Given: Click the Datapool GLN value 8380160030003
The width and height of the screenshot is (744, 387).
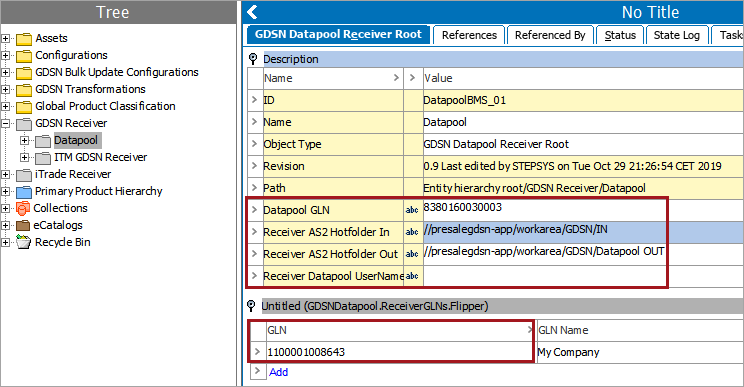Looking at the screenshot, I should click(463, 207).
